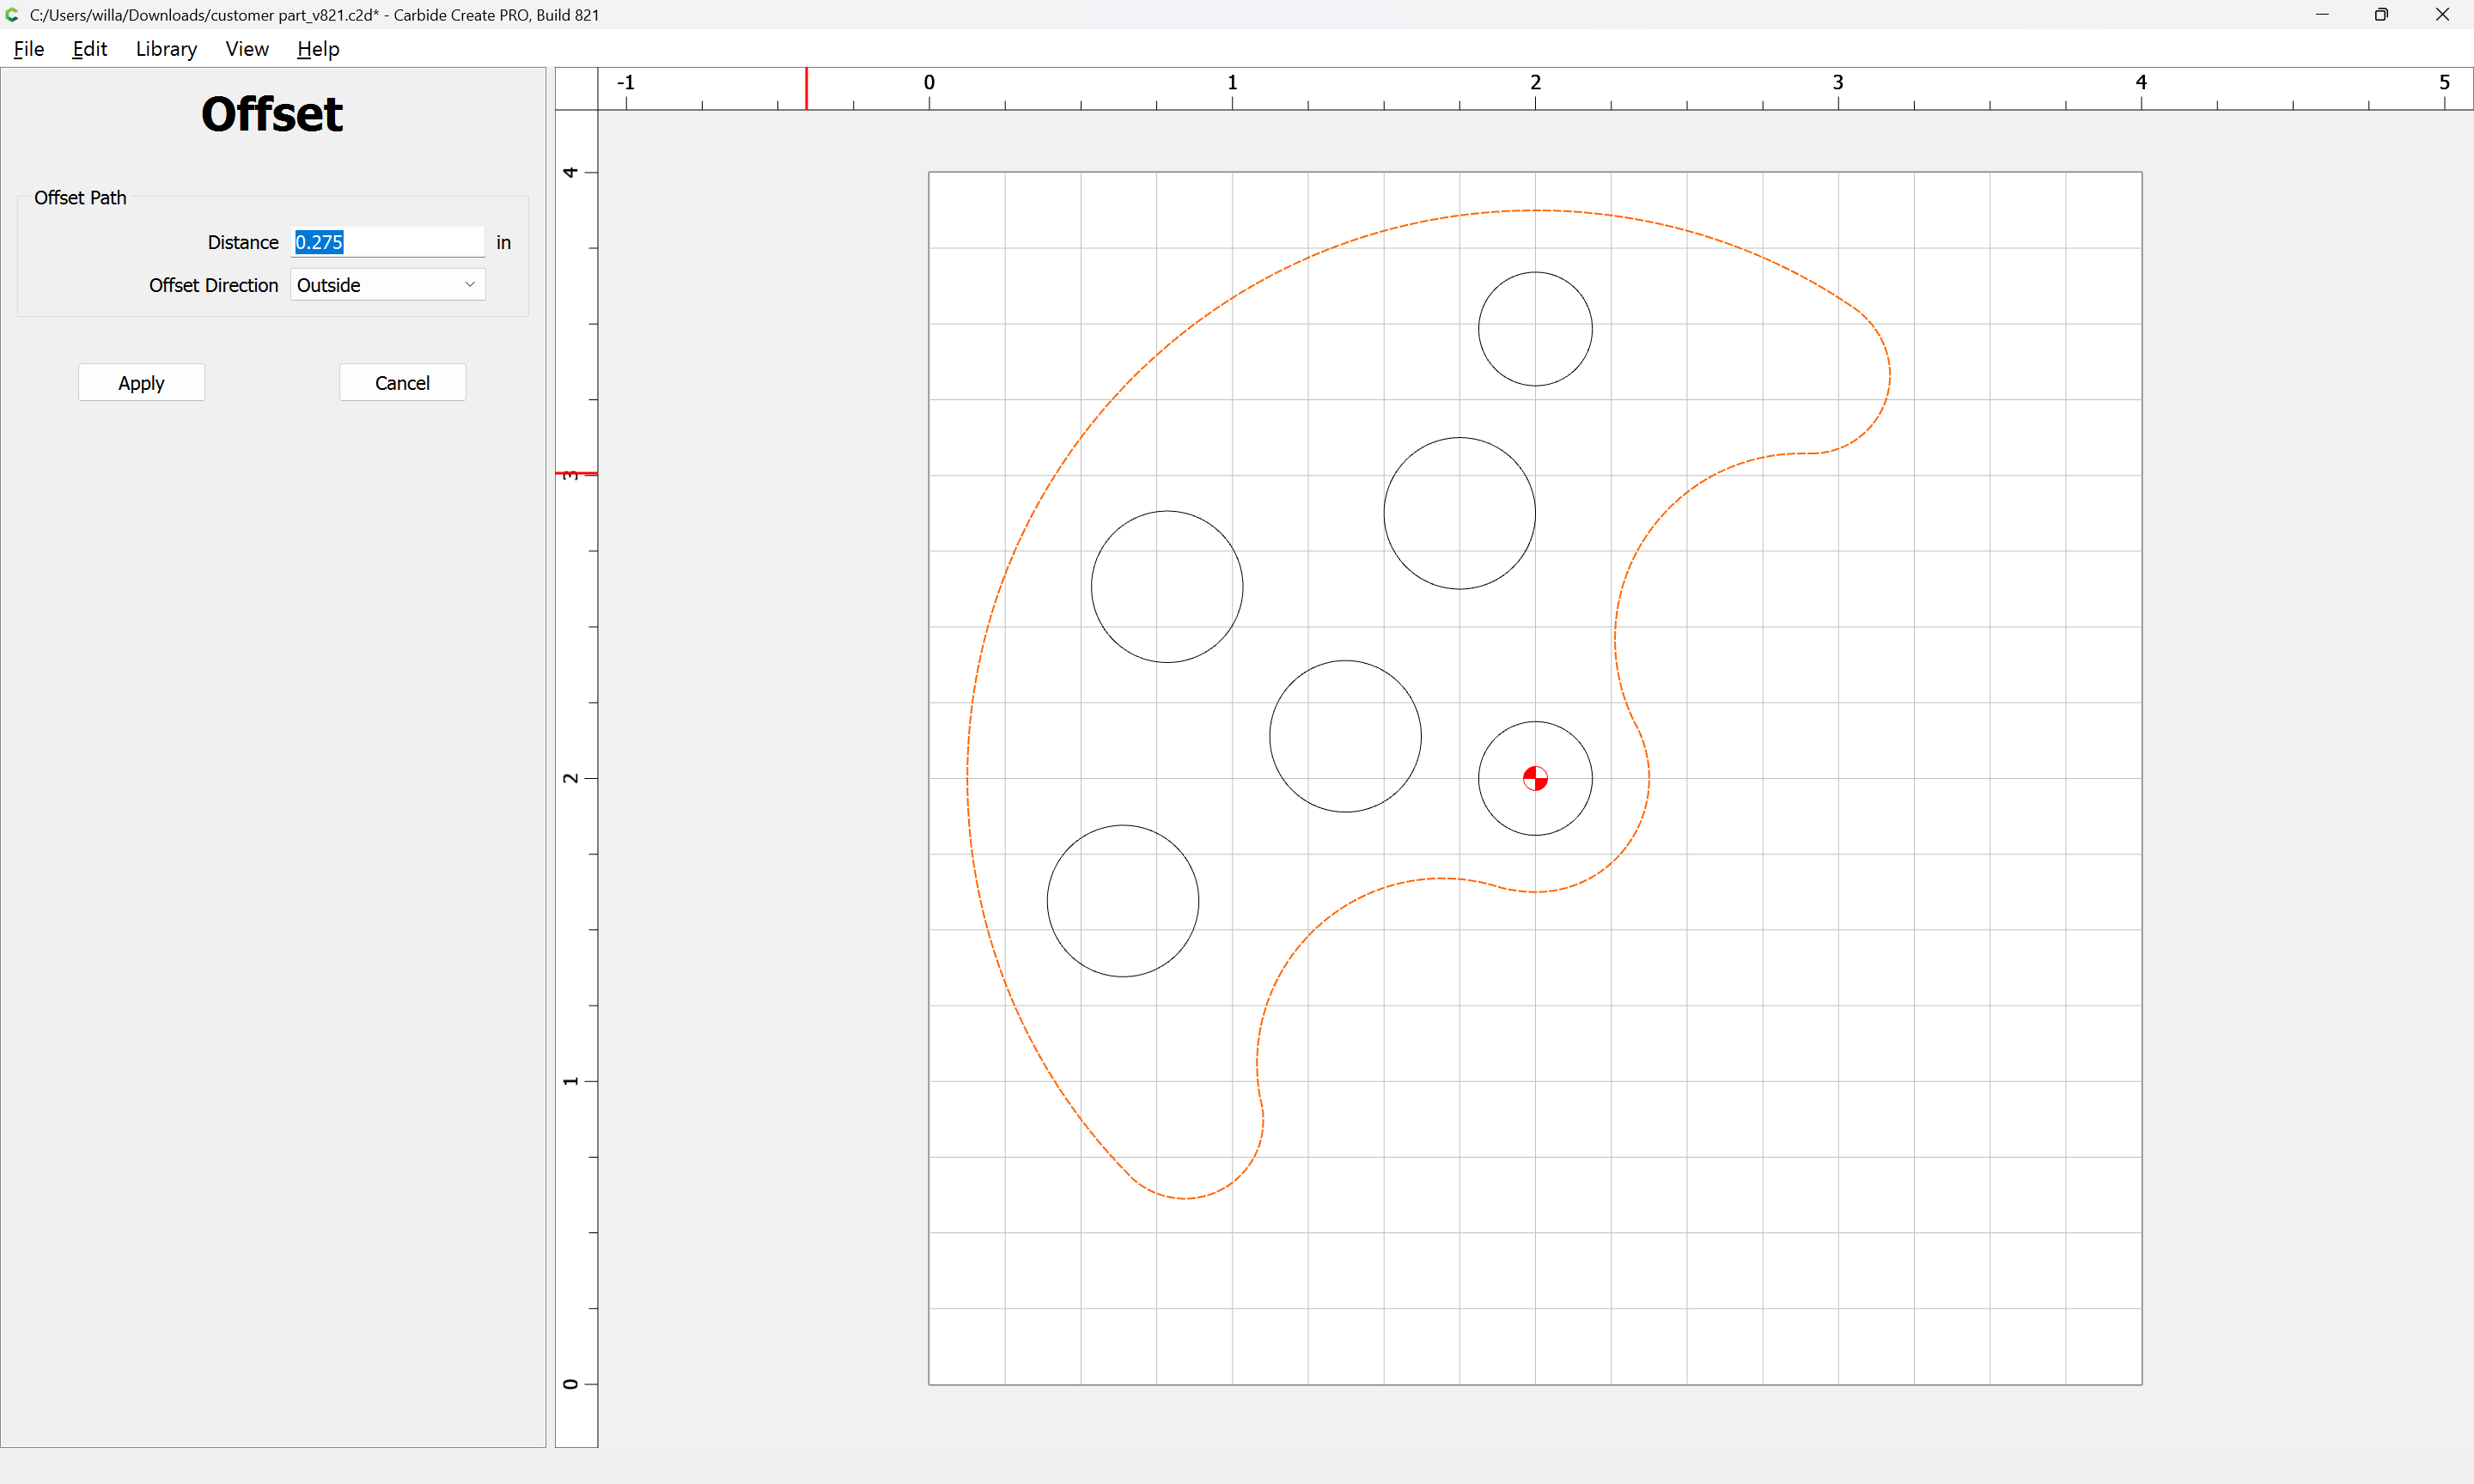The height and width of the screenshot is (1484, 2474).
Task: Click the red zero-point origin marker
Action: [x=1535, y=778]
